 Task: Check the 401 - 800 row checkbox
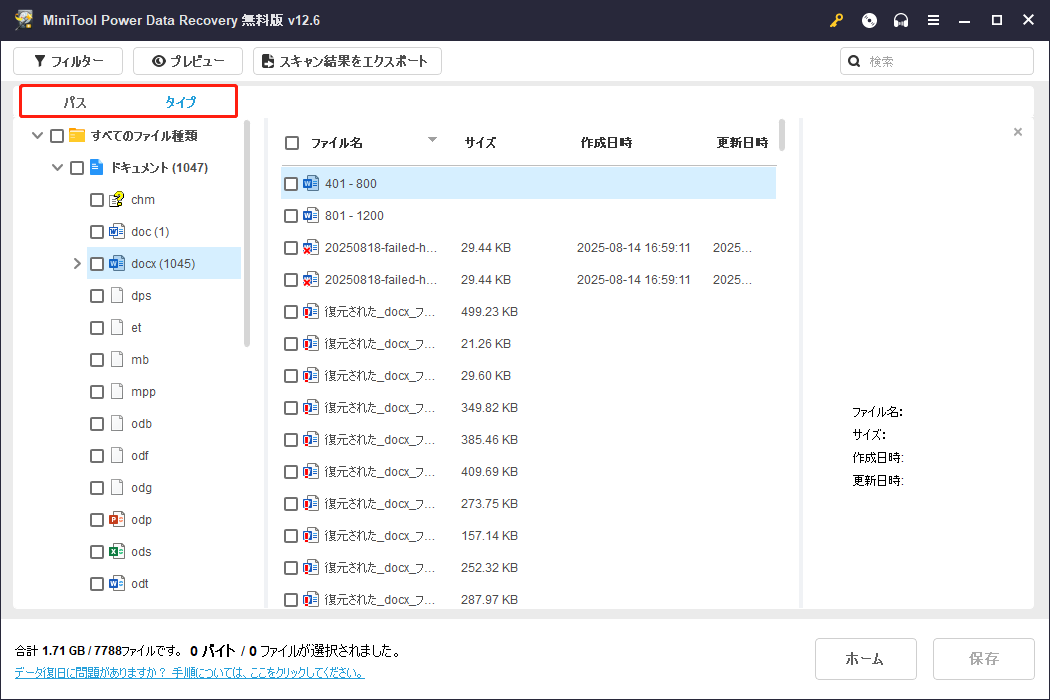tap(291, 184)
